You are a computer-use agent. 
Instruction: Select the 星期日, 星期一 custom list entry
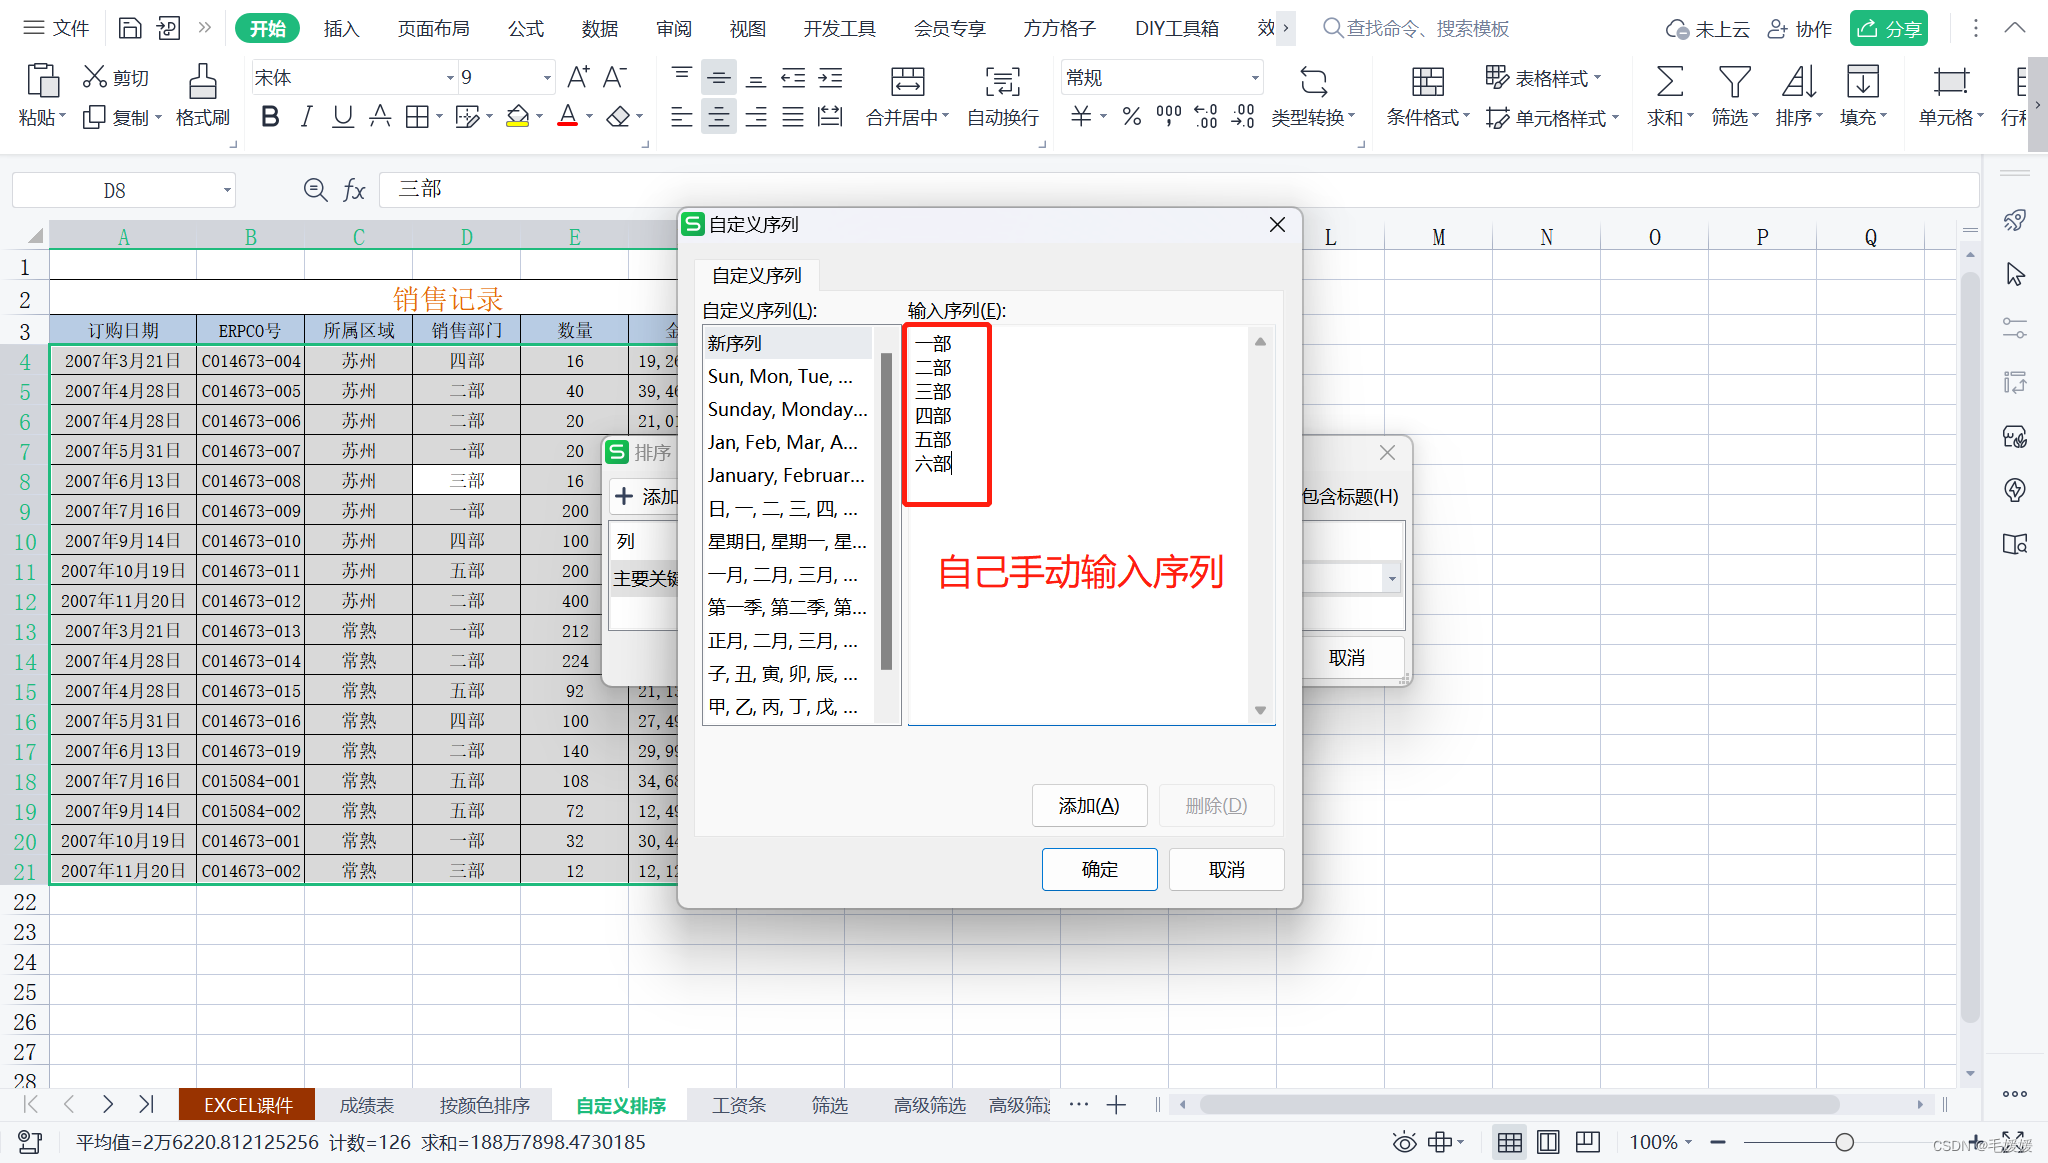coord(786,542)
